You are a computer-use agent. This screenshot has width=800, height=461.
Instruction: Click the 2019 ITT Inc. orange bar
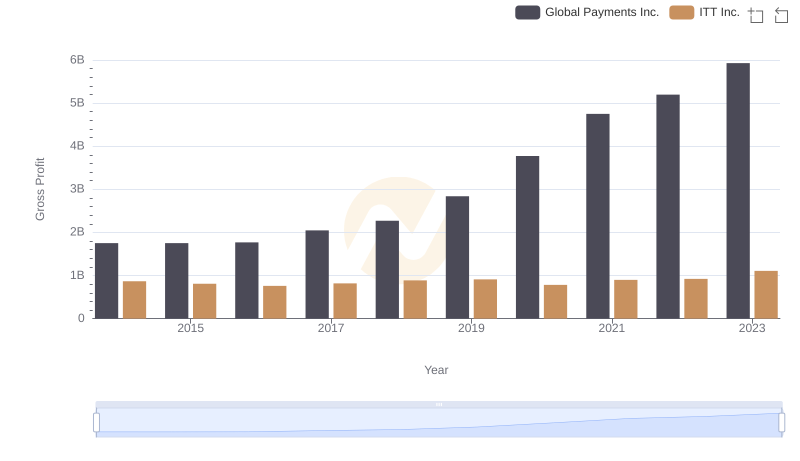[486, 299]
